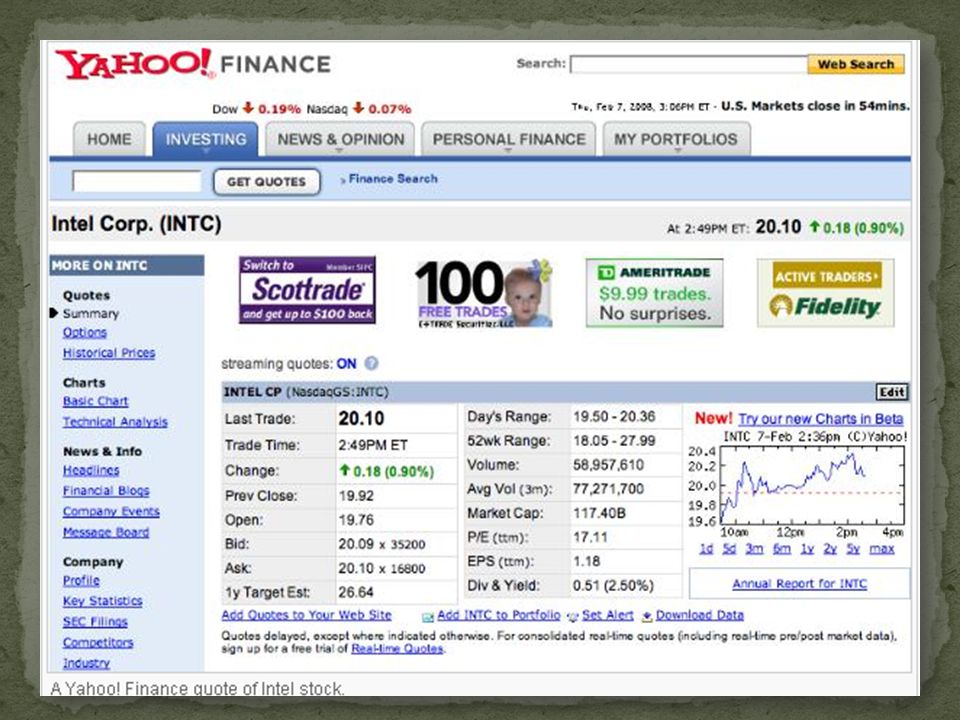Image resolution: width=960 pixels, height=720 pixels.
Task: Open the Scottrade advertisement banner
Action: pyautogui.click(x=307, y=290)
